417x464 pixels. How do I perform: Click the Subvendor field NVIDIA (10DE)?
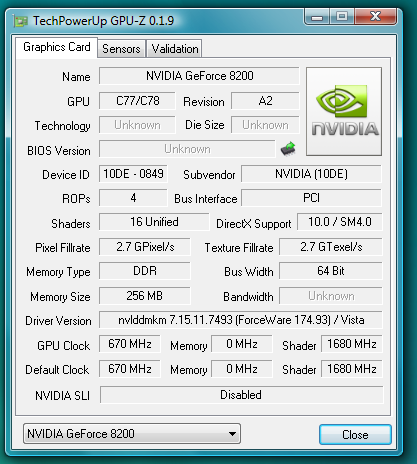(x=311, y=174)
